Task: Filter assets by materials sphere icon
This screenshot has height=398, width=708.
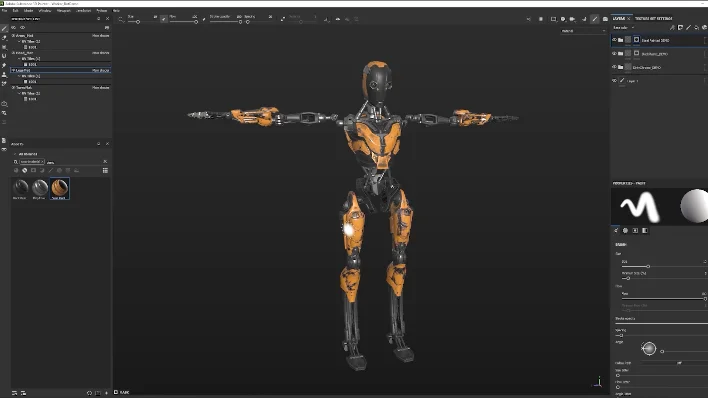Action: 16,170
